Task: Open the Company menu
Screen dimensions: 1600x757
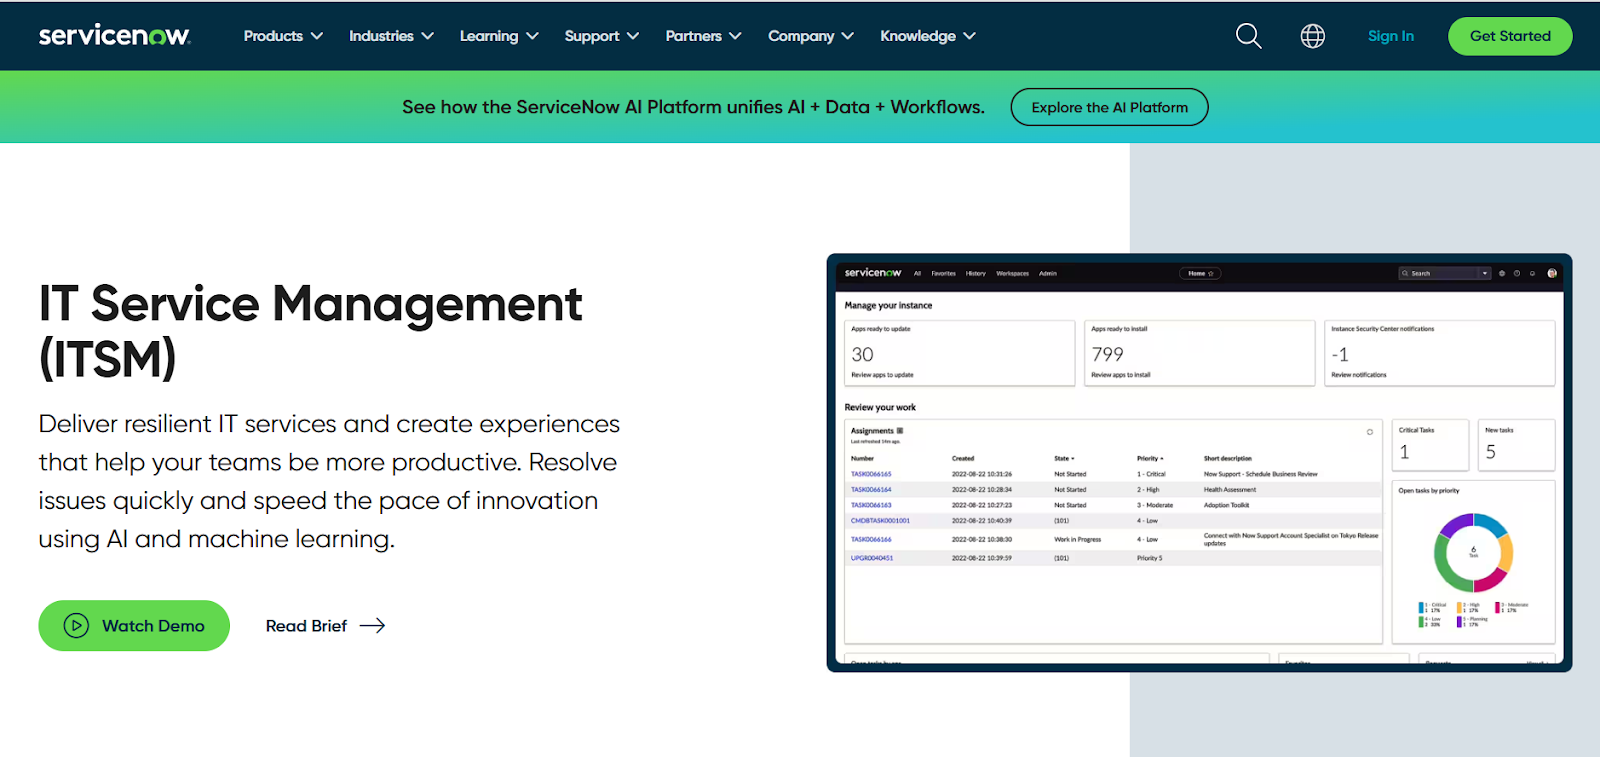Action: pyautogui.click(x=810, y=36)
